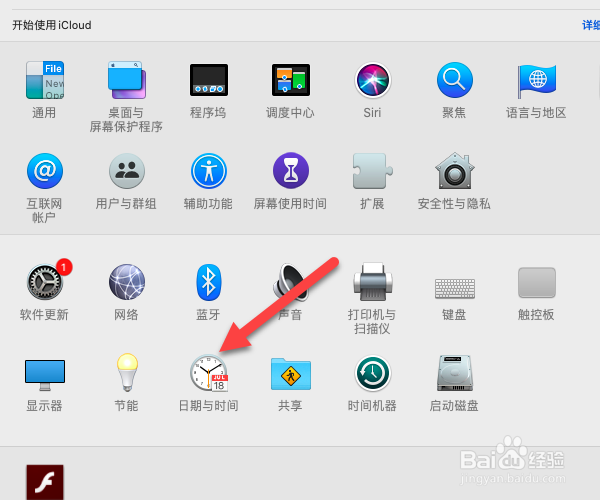Open 安全性与隐私 house icon

pyautogui.click(x=455, y=171)
